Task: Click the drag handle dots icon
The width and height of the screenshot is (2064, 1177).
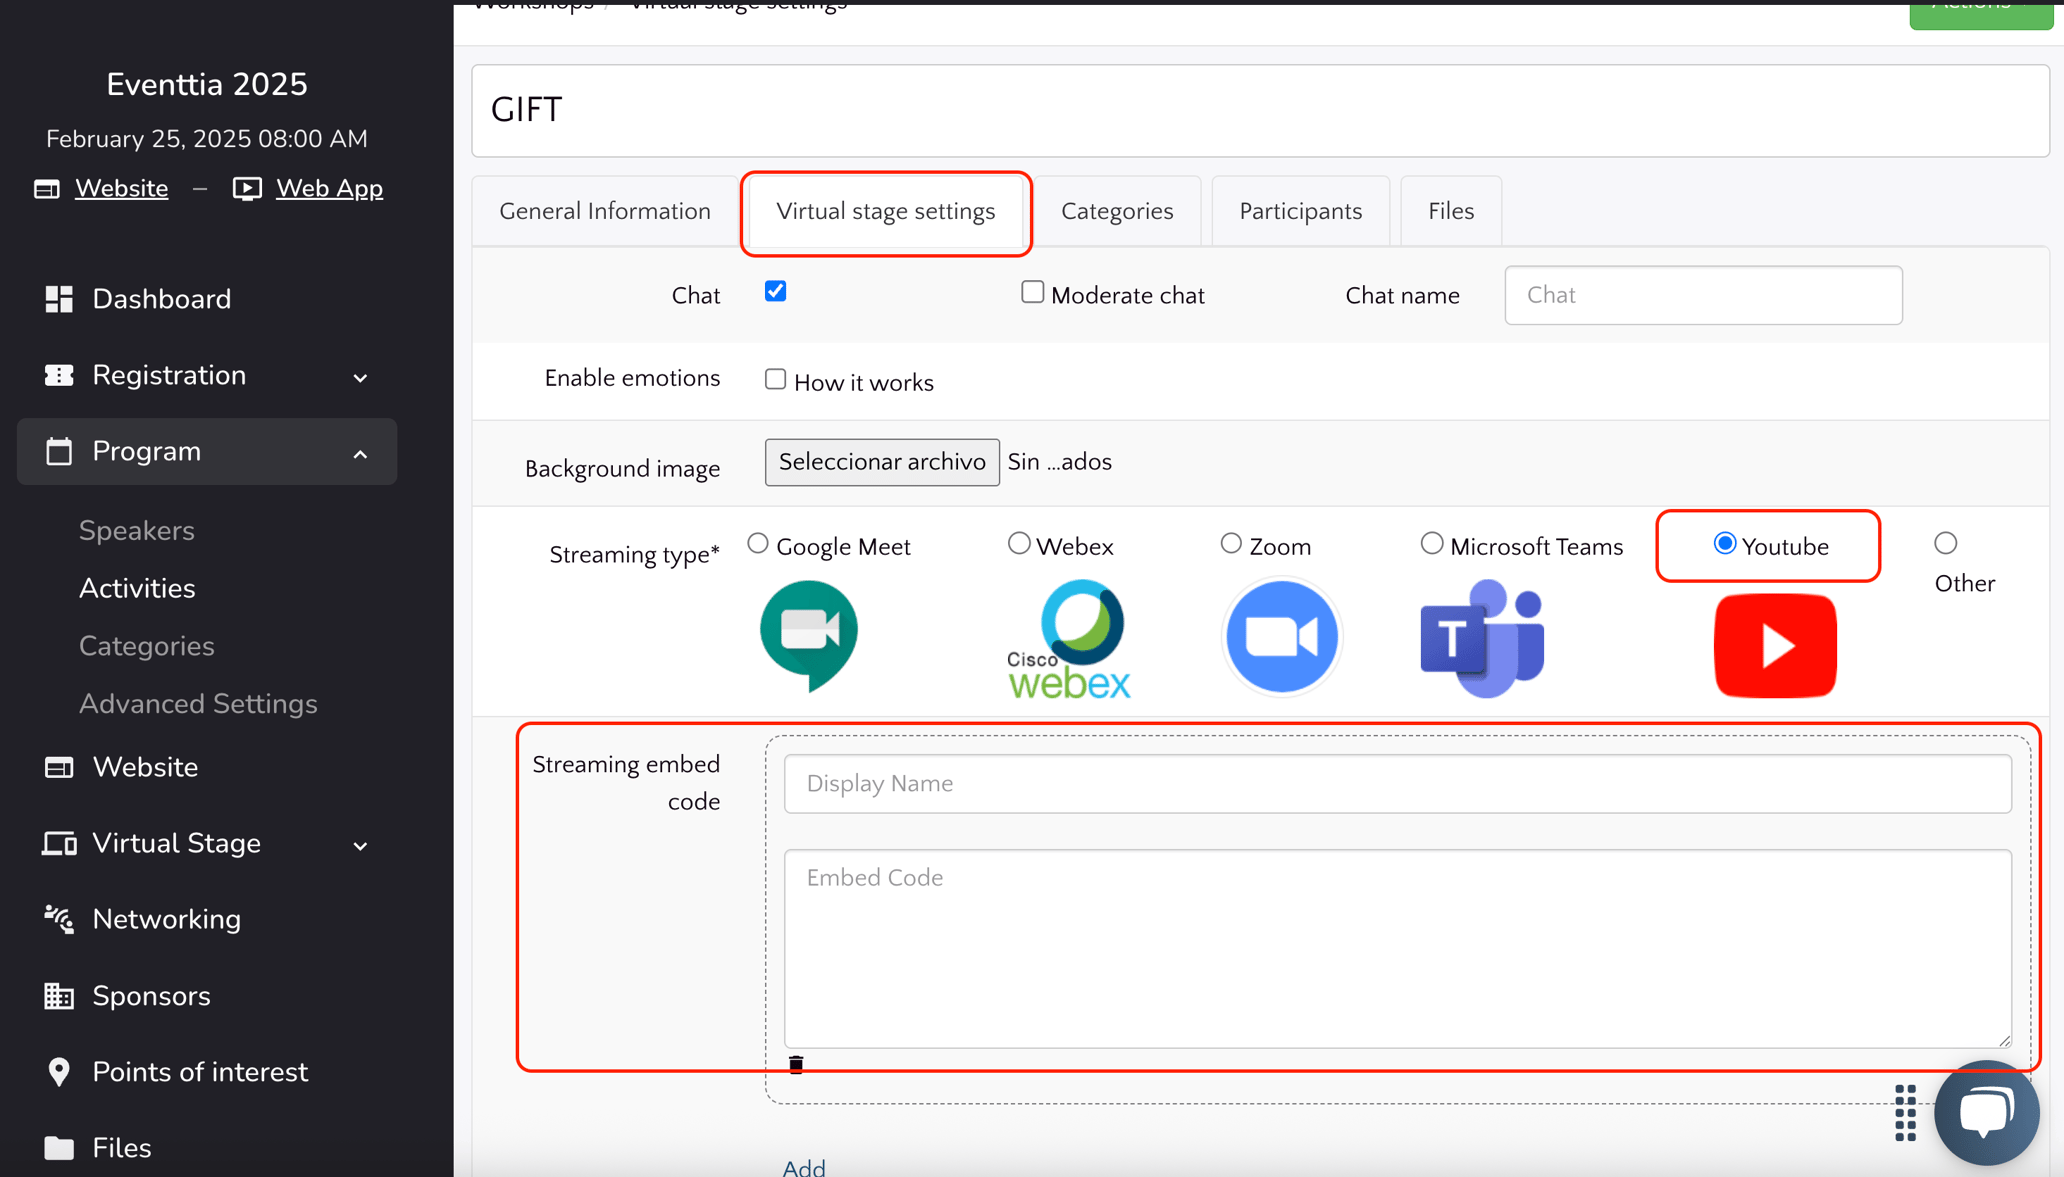Action: pos(1906,1112)
